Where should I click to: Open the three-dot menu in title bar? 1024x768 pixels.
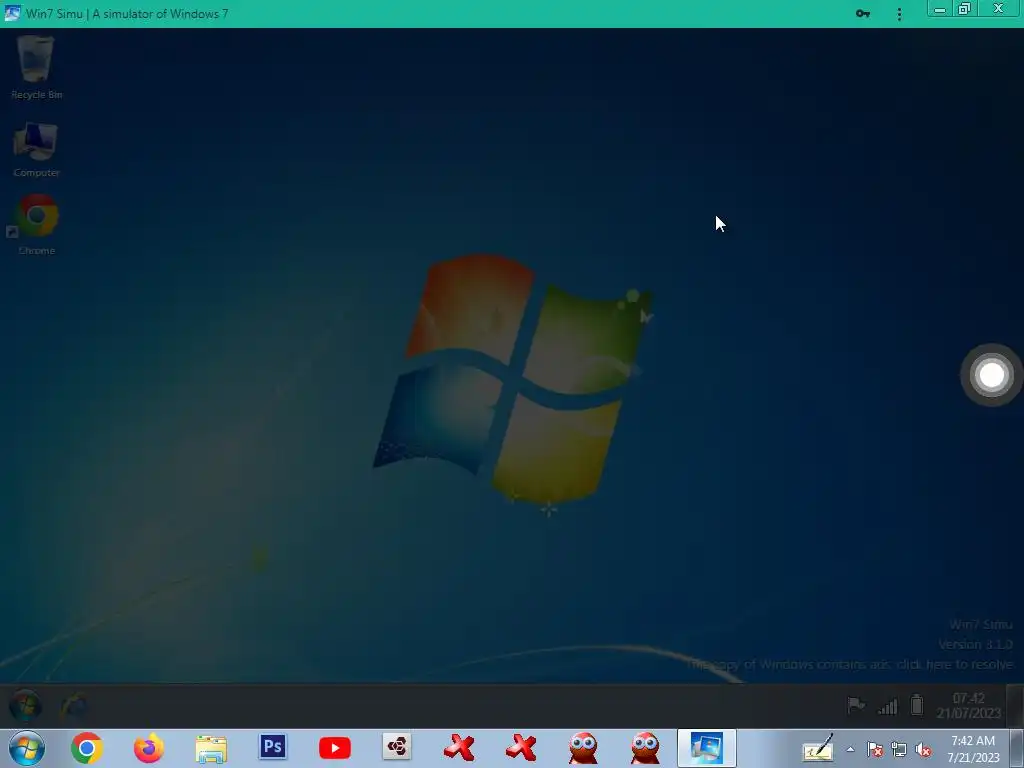pyautogui.click(x=899, y=14)
